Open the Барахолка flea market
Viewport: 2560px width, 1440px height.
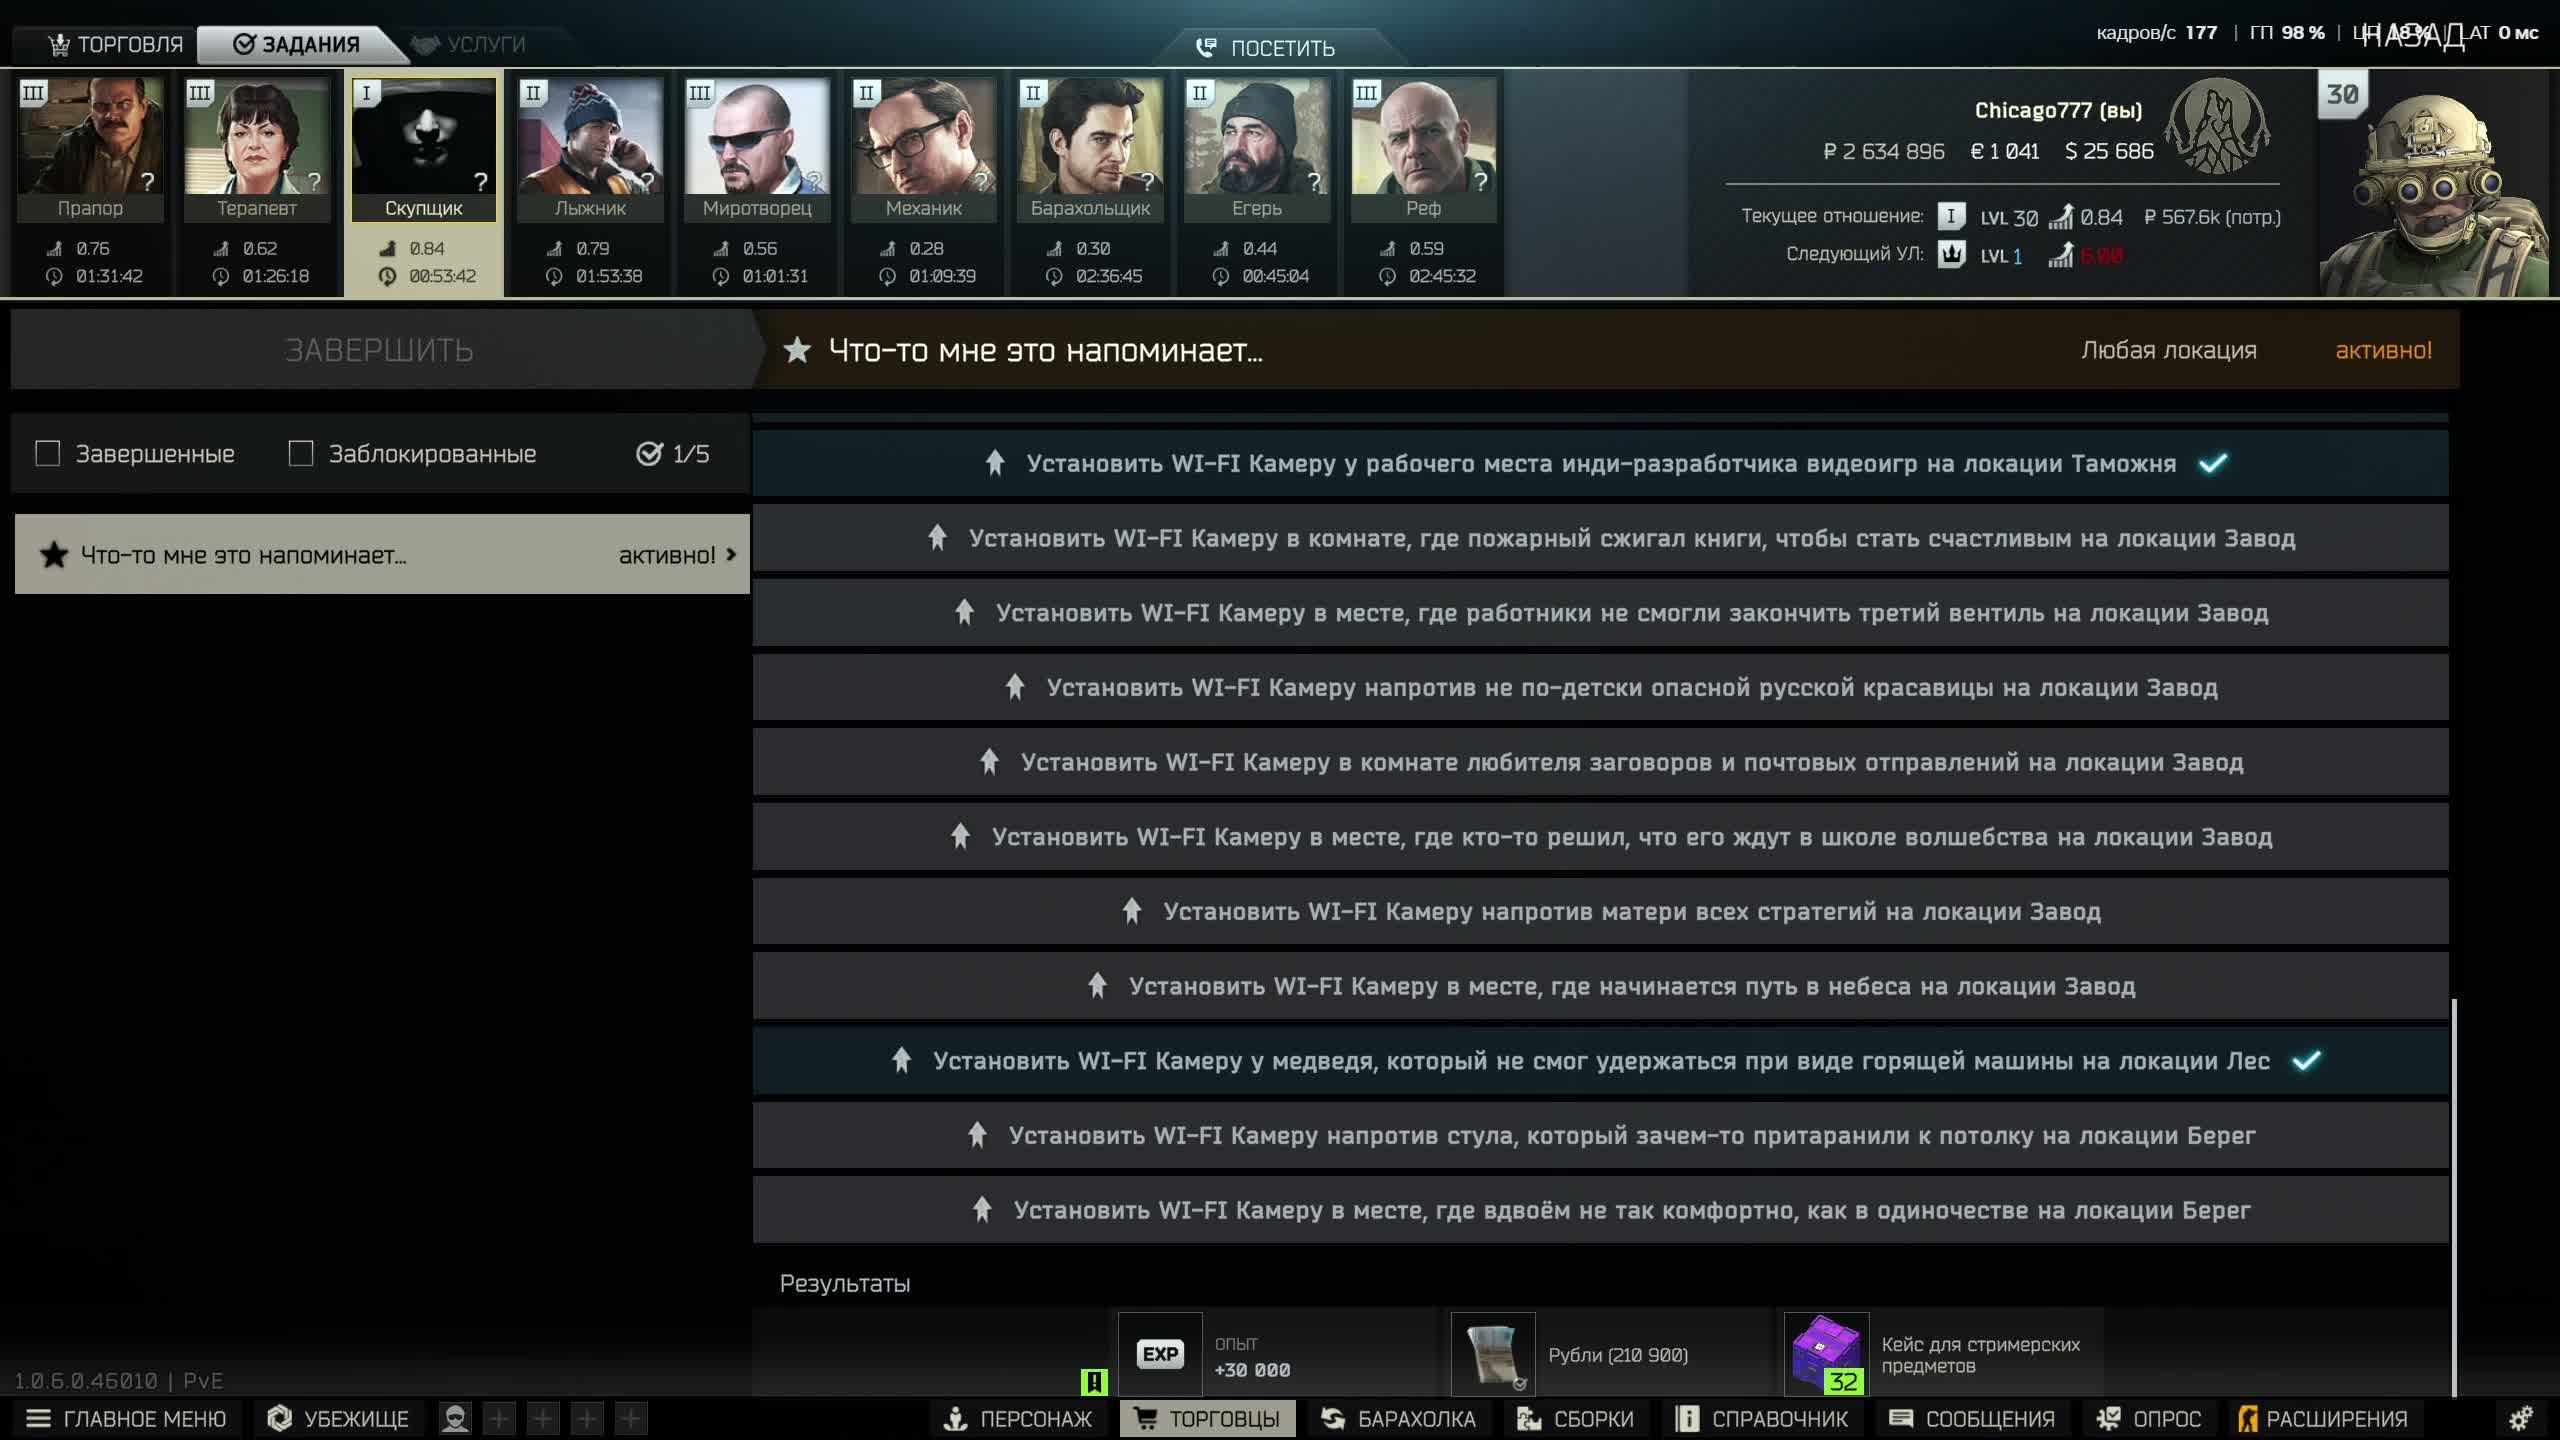coord(1398,1418)
